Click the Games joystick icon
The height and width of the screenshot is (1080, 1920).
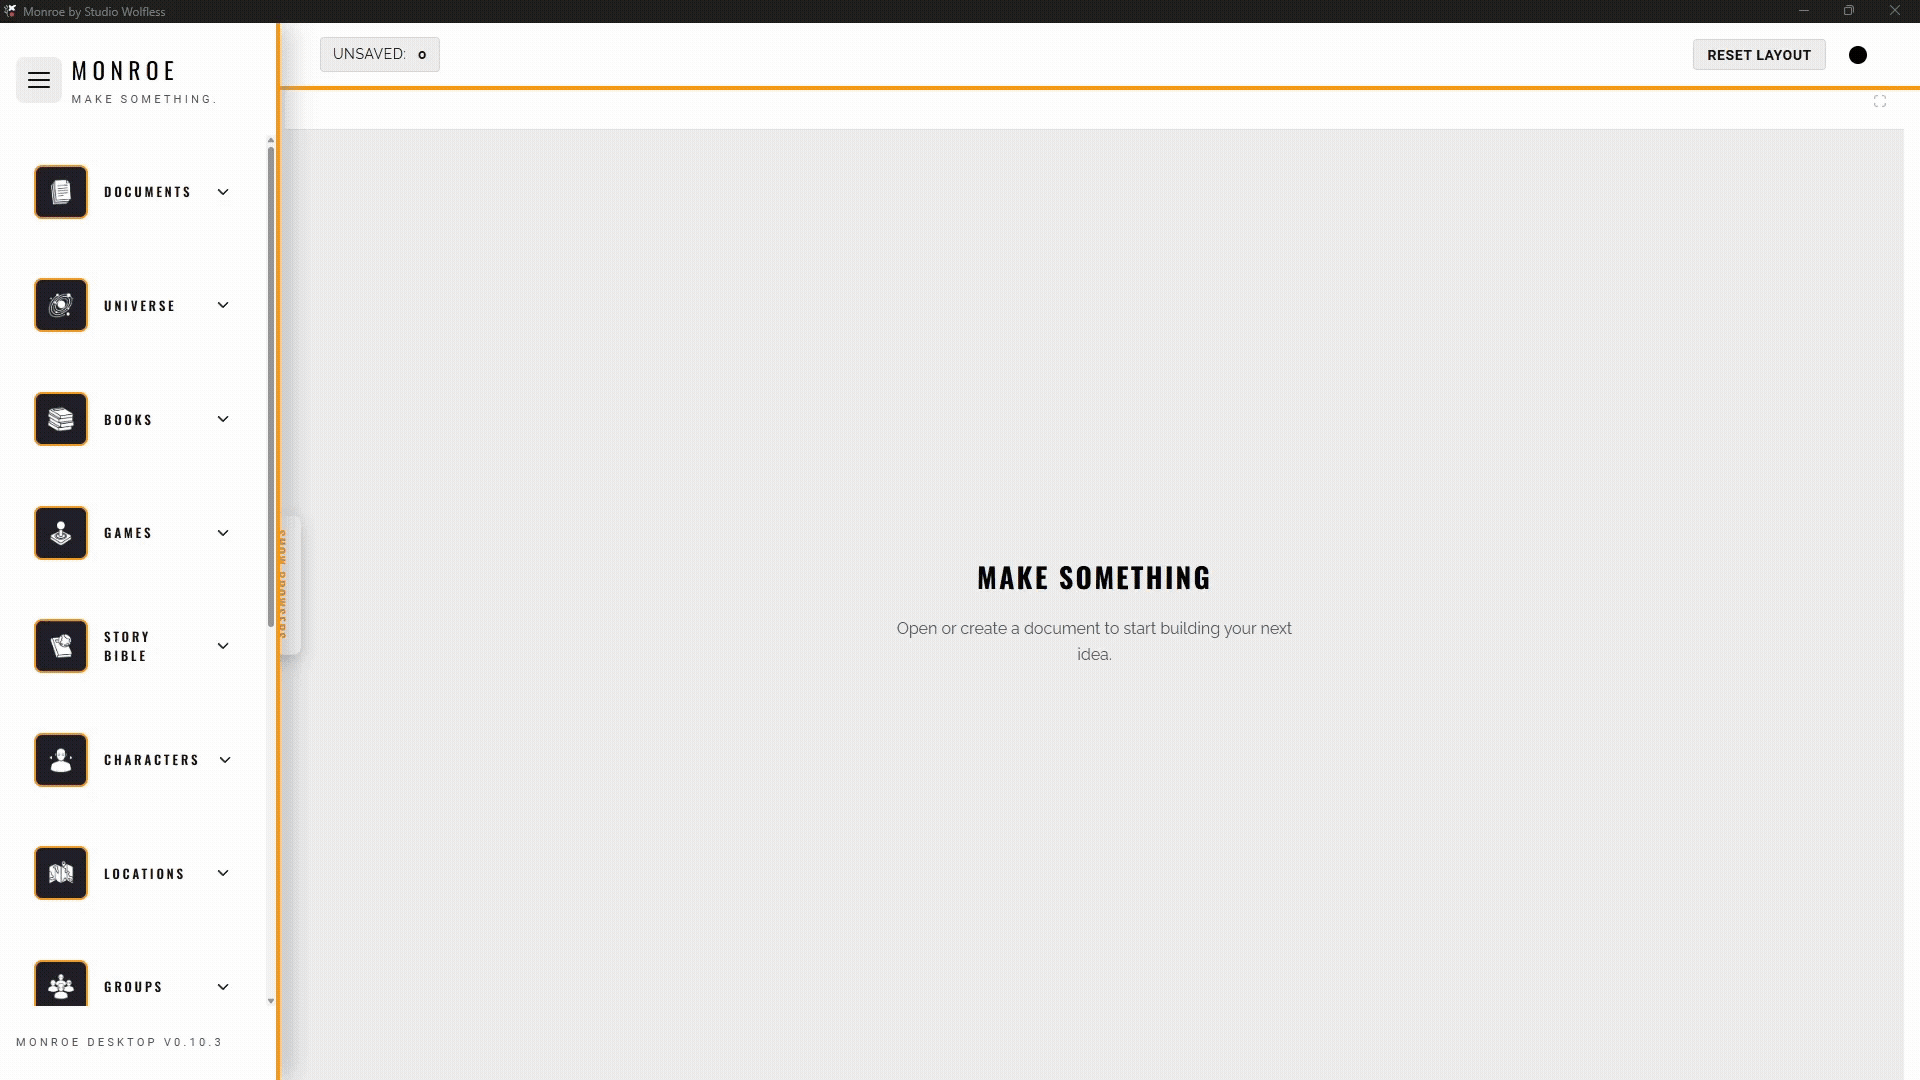tap(61, 533)
